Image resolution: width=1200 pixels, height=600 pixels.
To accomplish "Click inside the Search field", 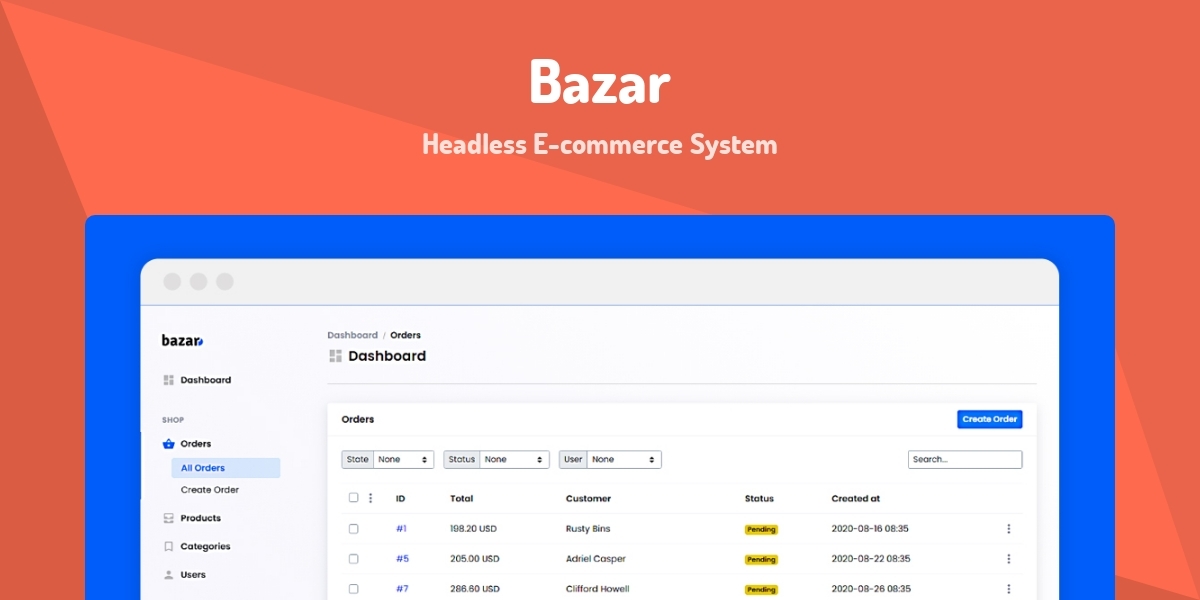I will 964,459.
